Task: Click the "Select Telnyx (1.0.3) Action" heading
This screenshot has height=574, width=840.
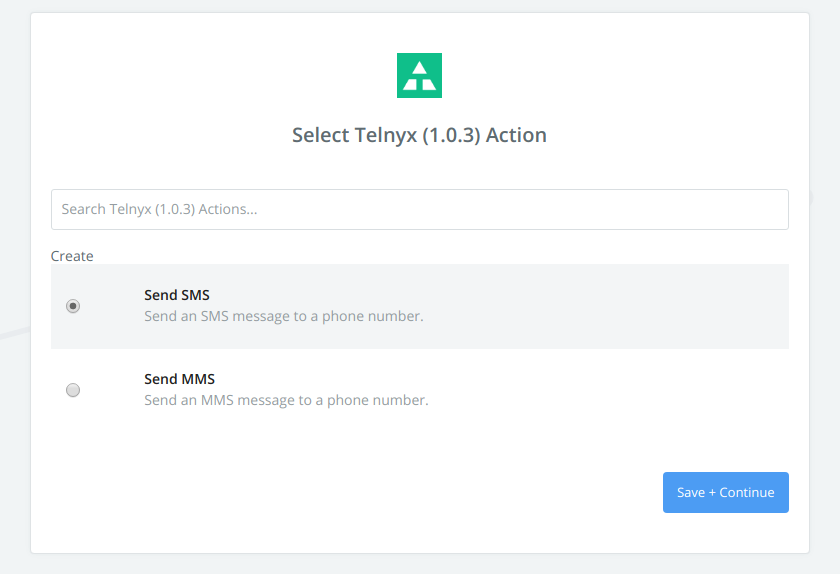Action: point(419,135)
